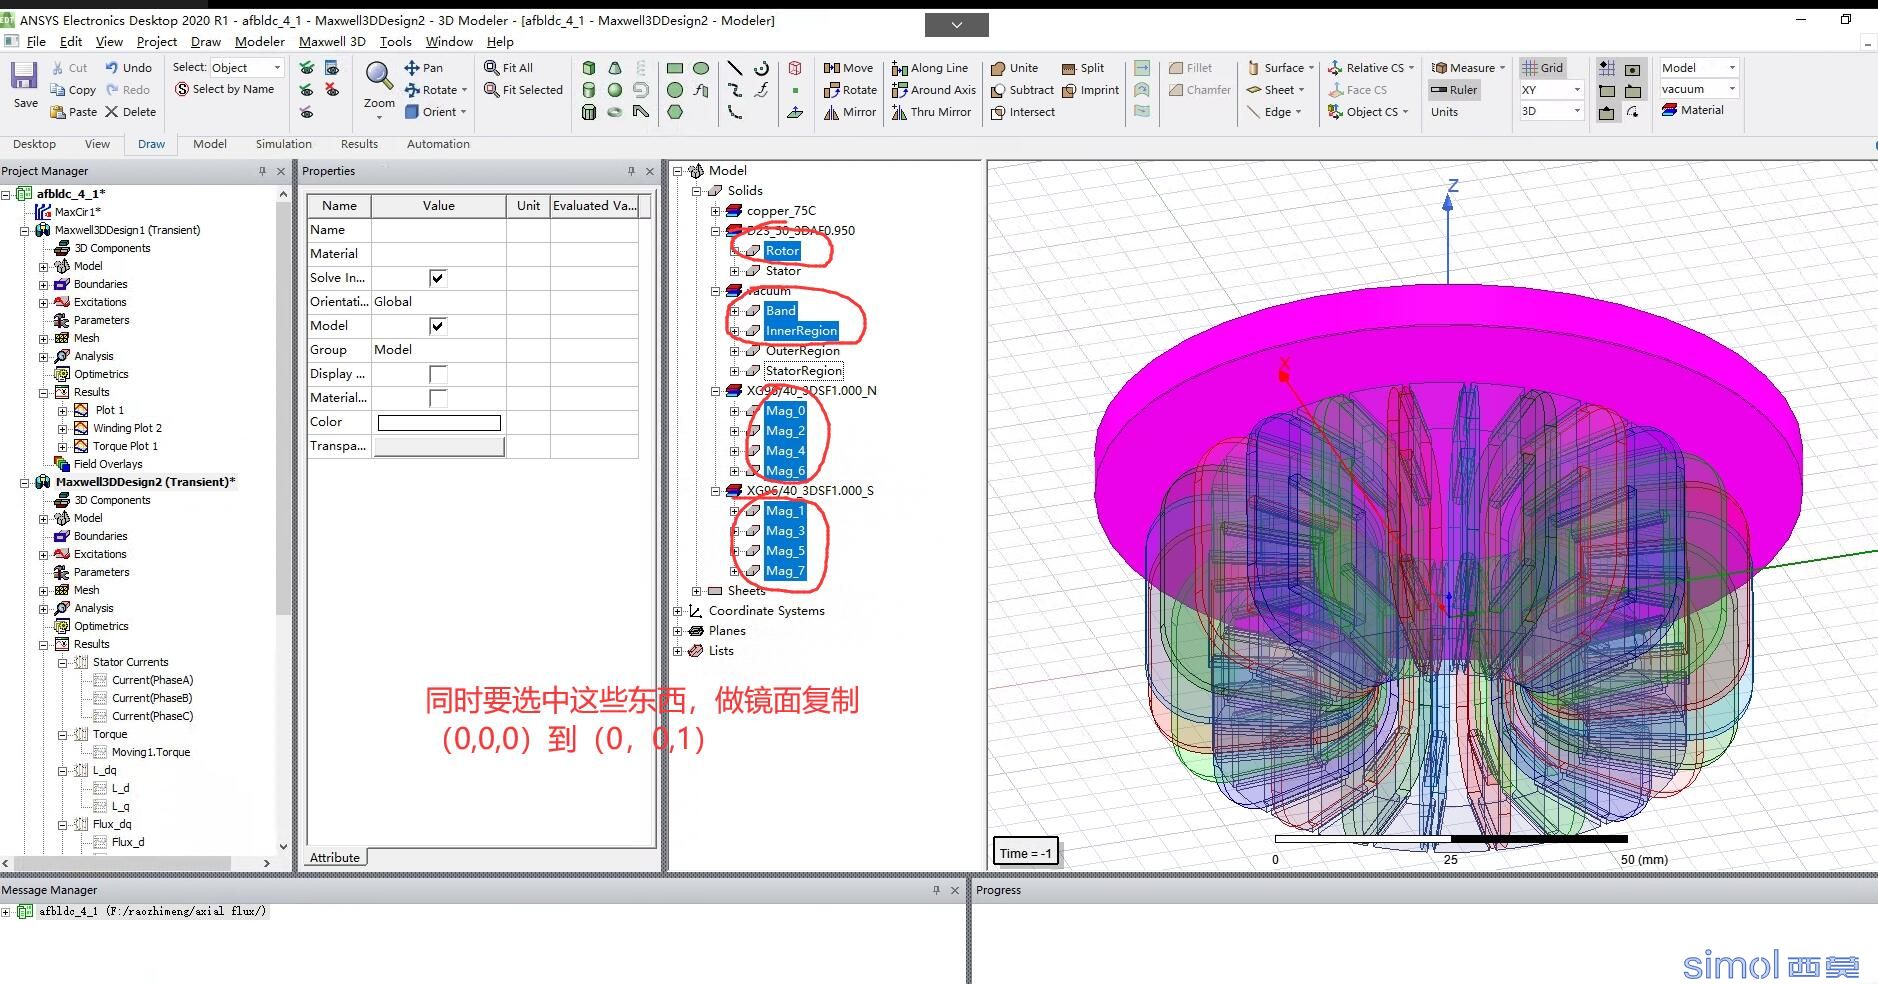Click the Delete button
1878x984 pixels.
tap(130, 112)
